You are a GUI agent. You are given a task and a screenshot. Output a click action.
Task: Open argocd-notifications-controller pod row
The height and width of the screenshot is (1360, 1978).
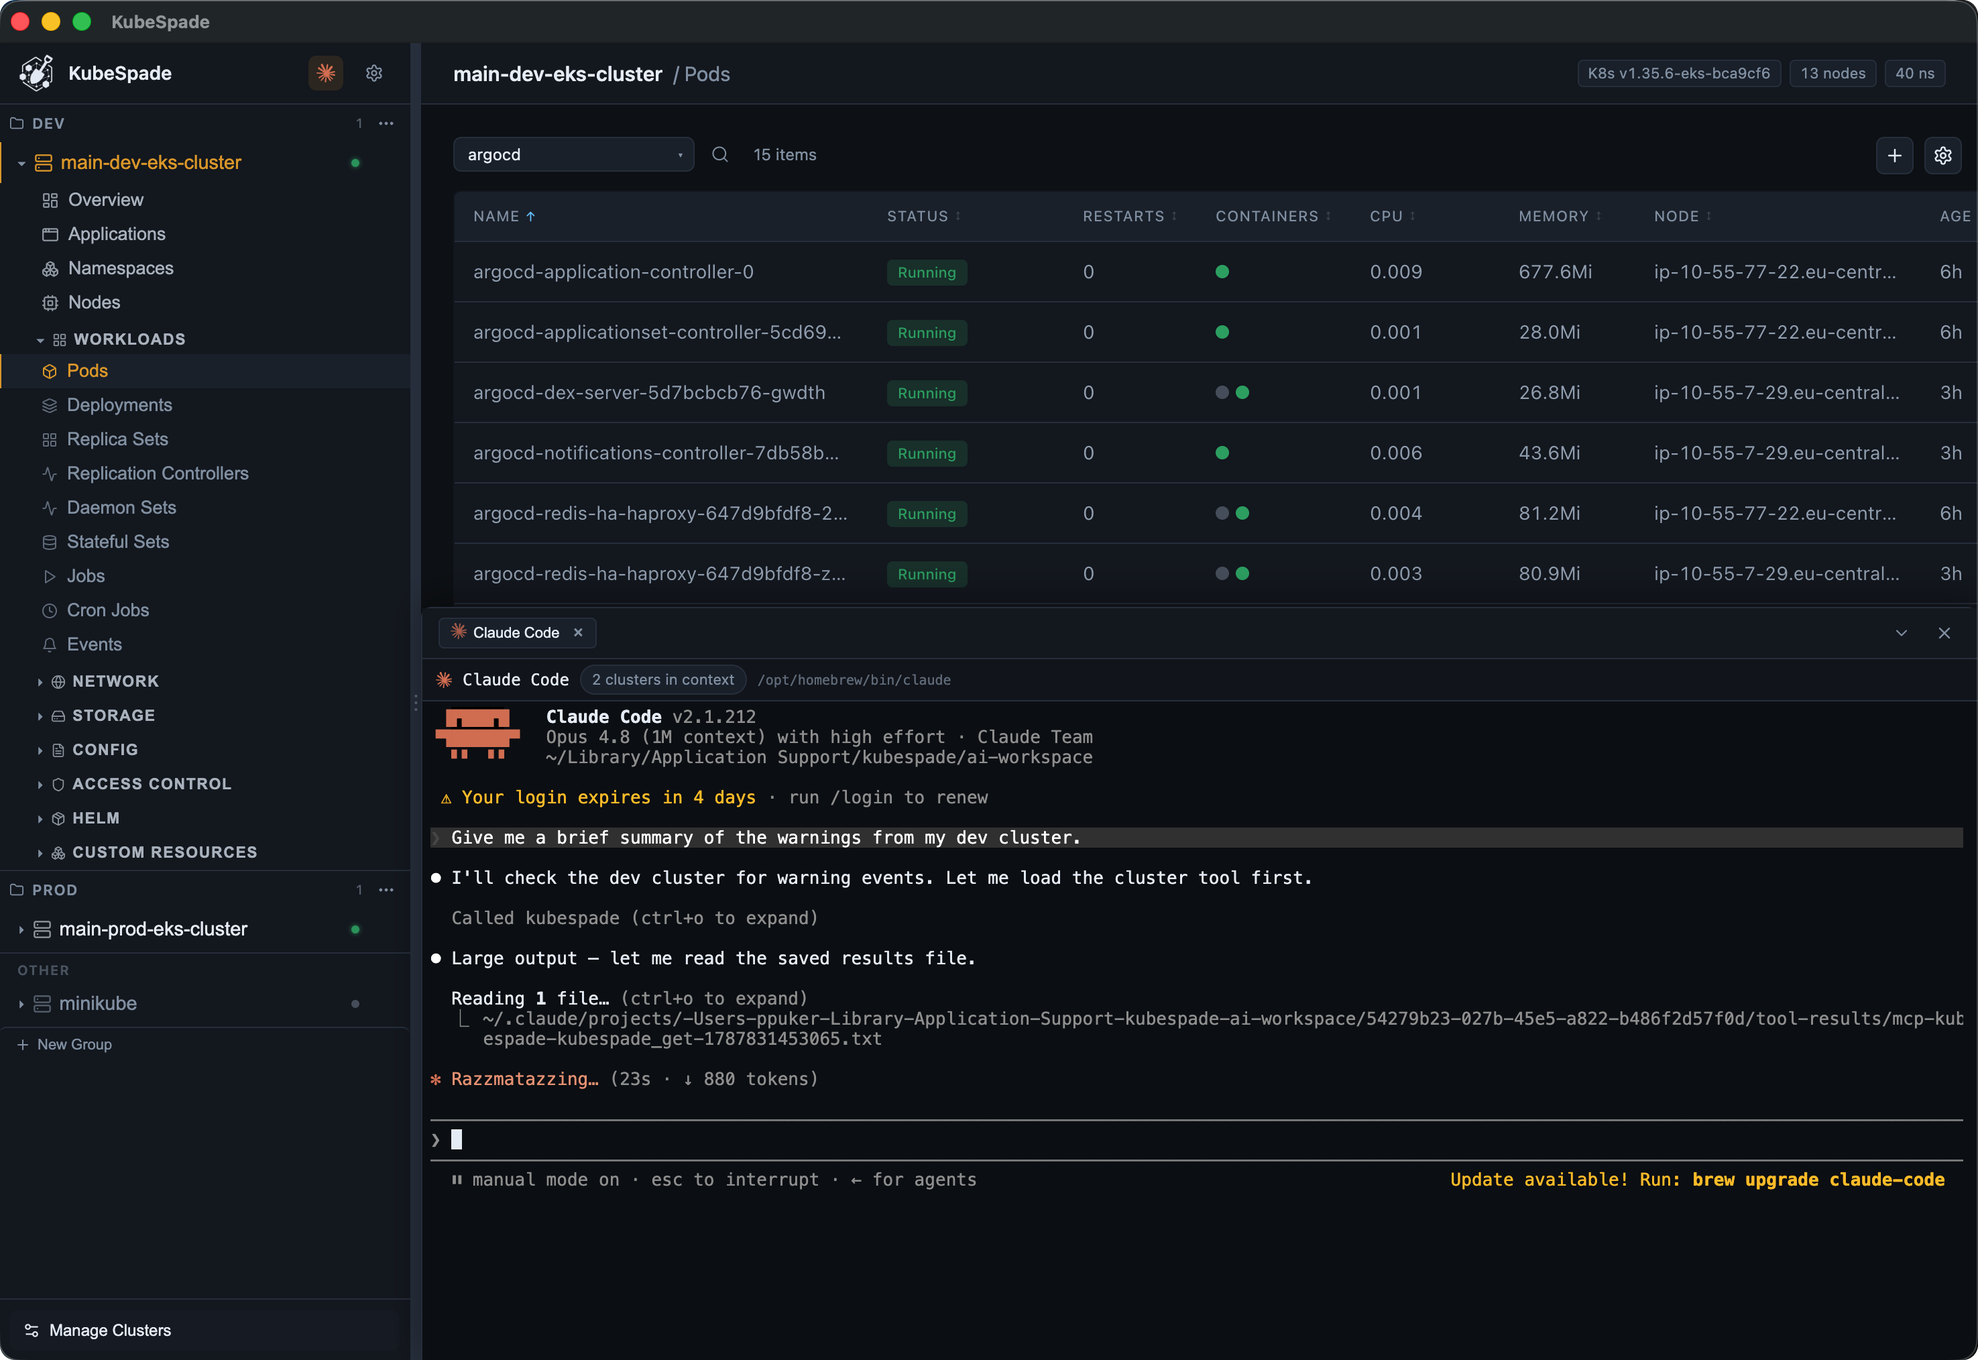(1215, 453)
